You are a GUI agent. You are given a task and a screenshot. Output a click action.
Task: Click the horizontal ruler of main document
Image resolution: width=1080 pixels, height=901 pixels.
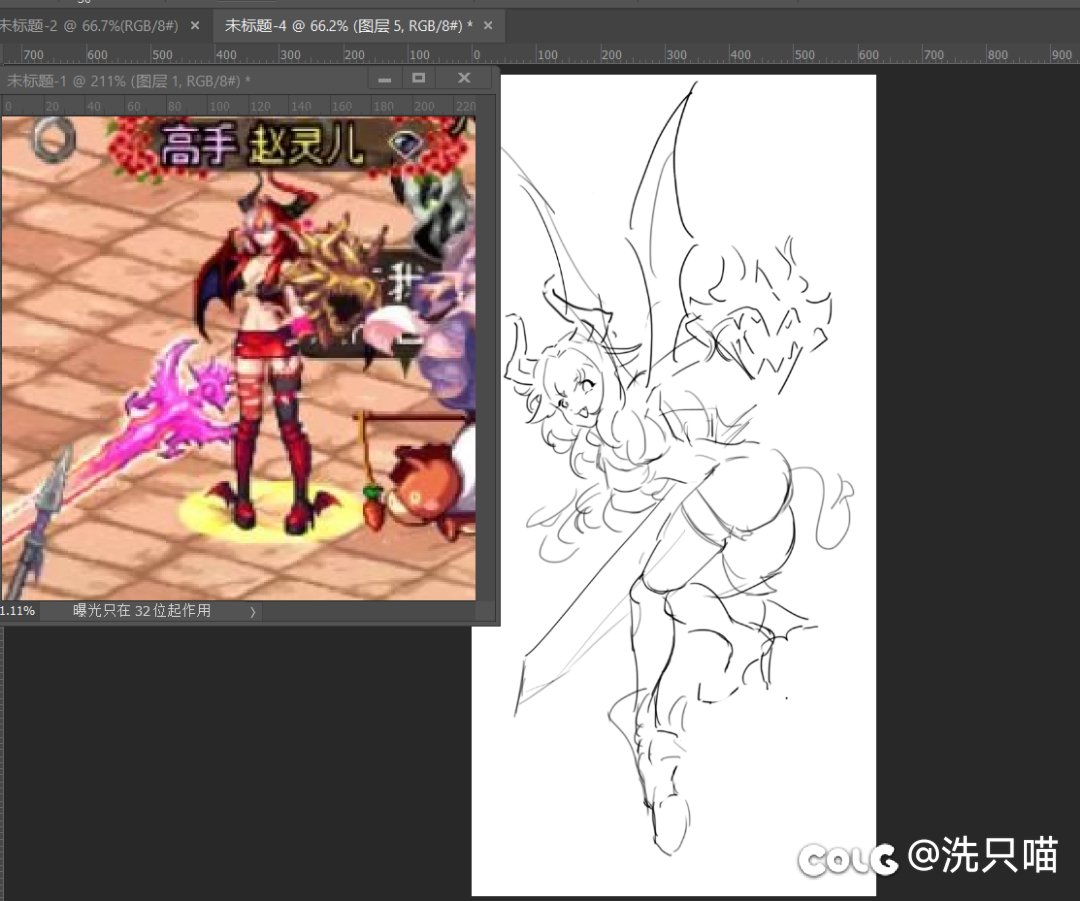click(x=540, y=54)
